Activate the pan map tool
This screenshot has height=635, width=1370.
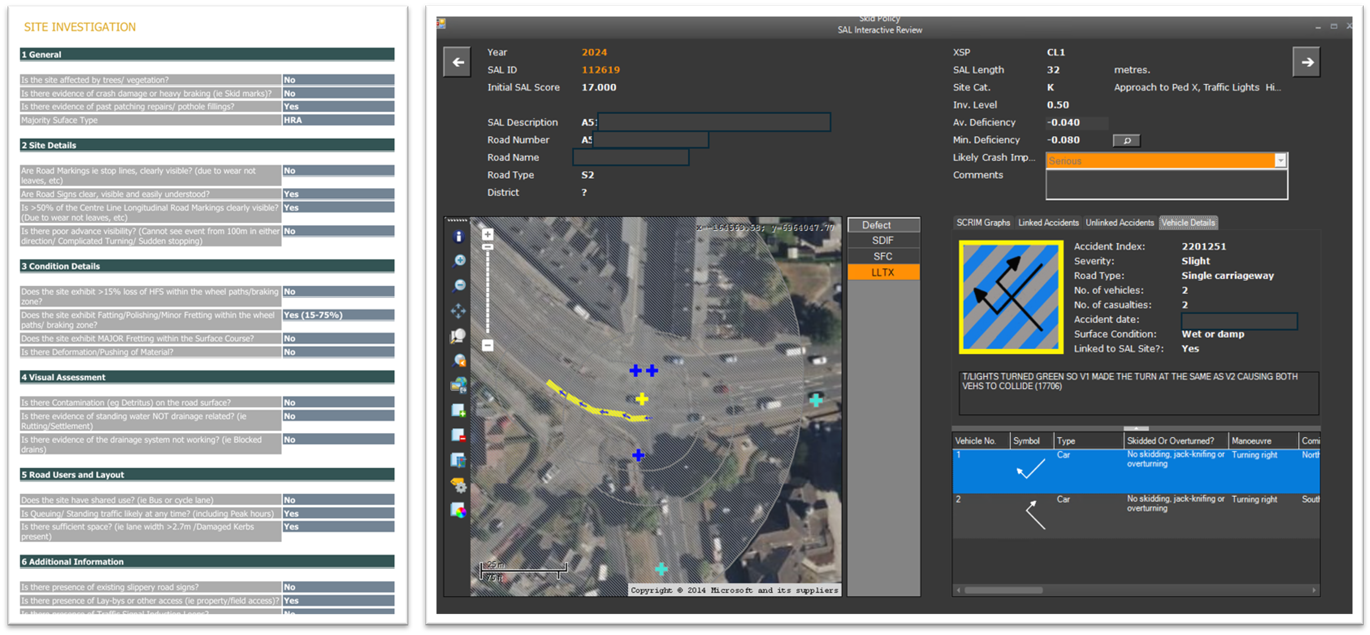(x=458, y=311)
